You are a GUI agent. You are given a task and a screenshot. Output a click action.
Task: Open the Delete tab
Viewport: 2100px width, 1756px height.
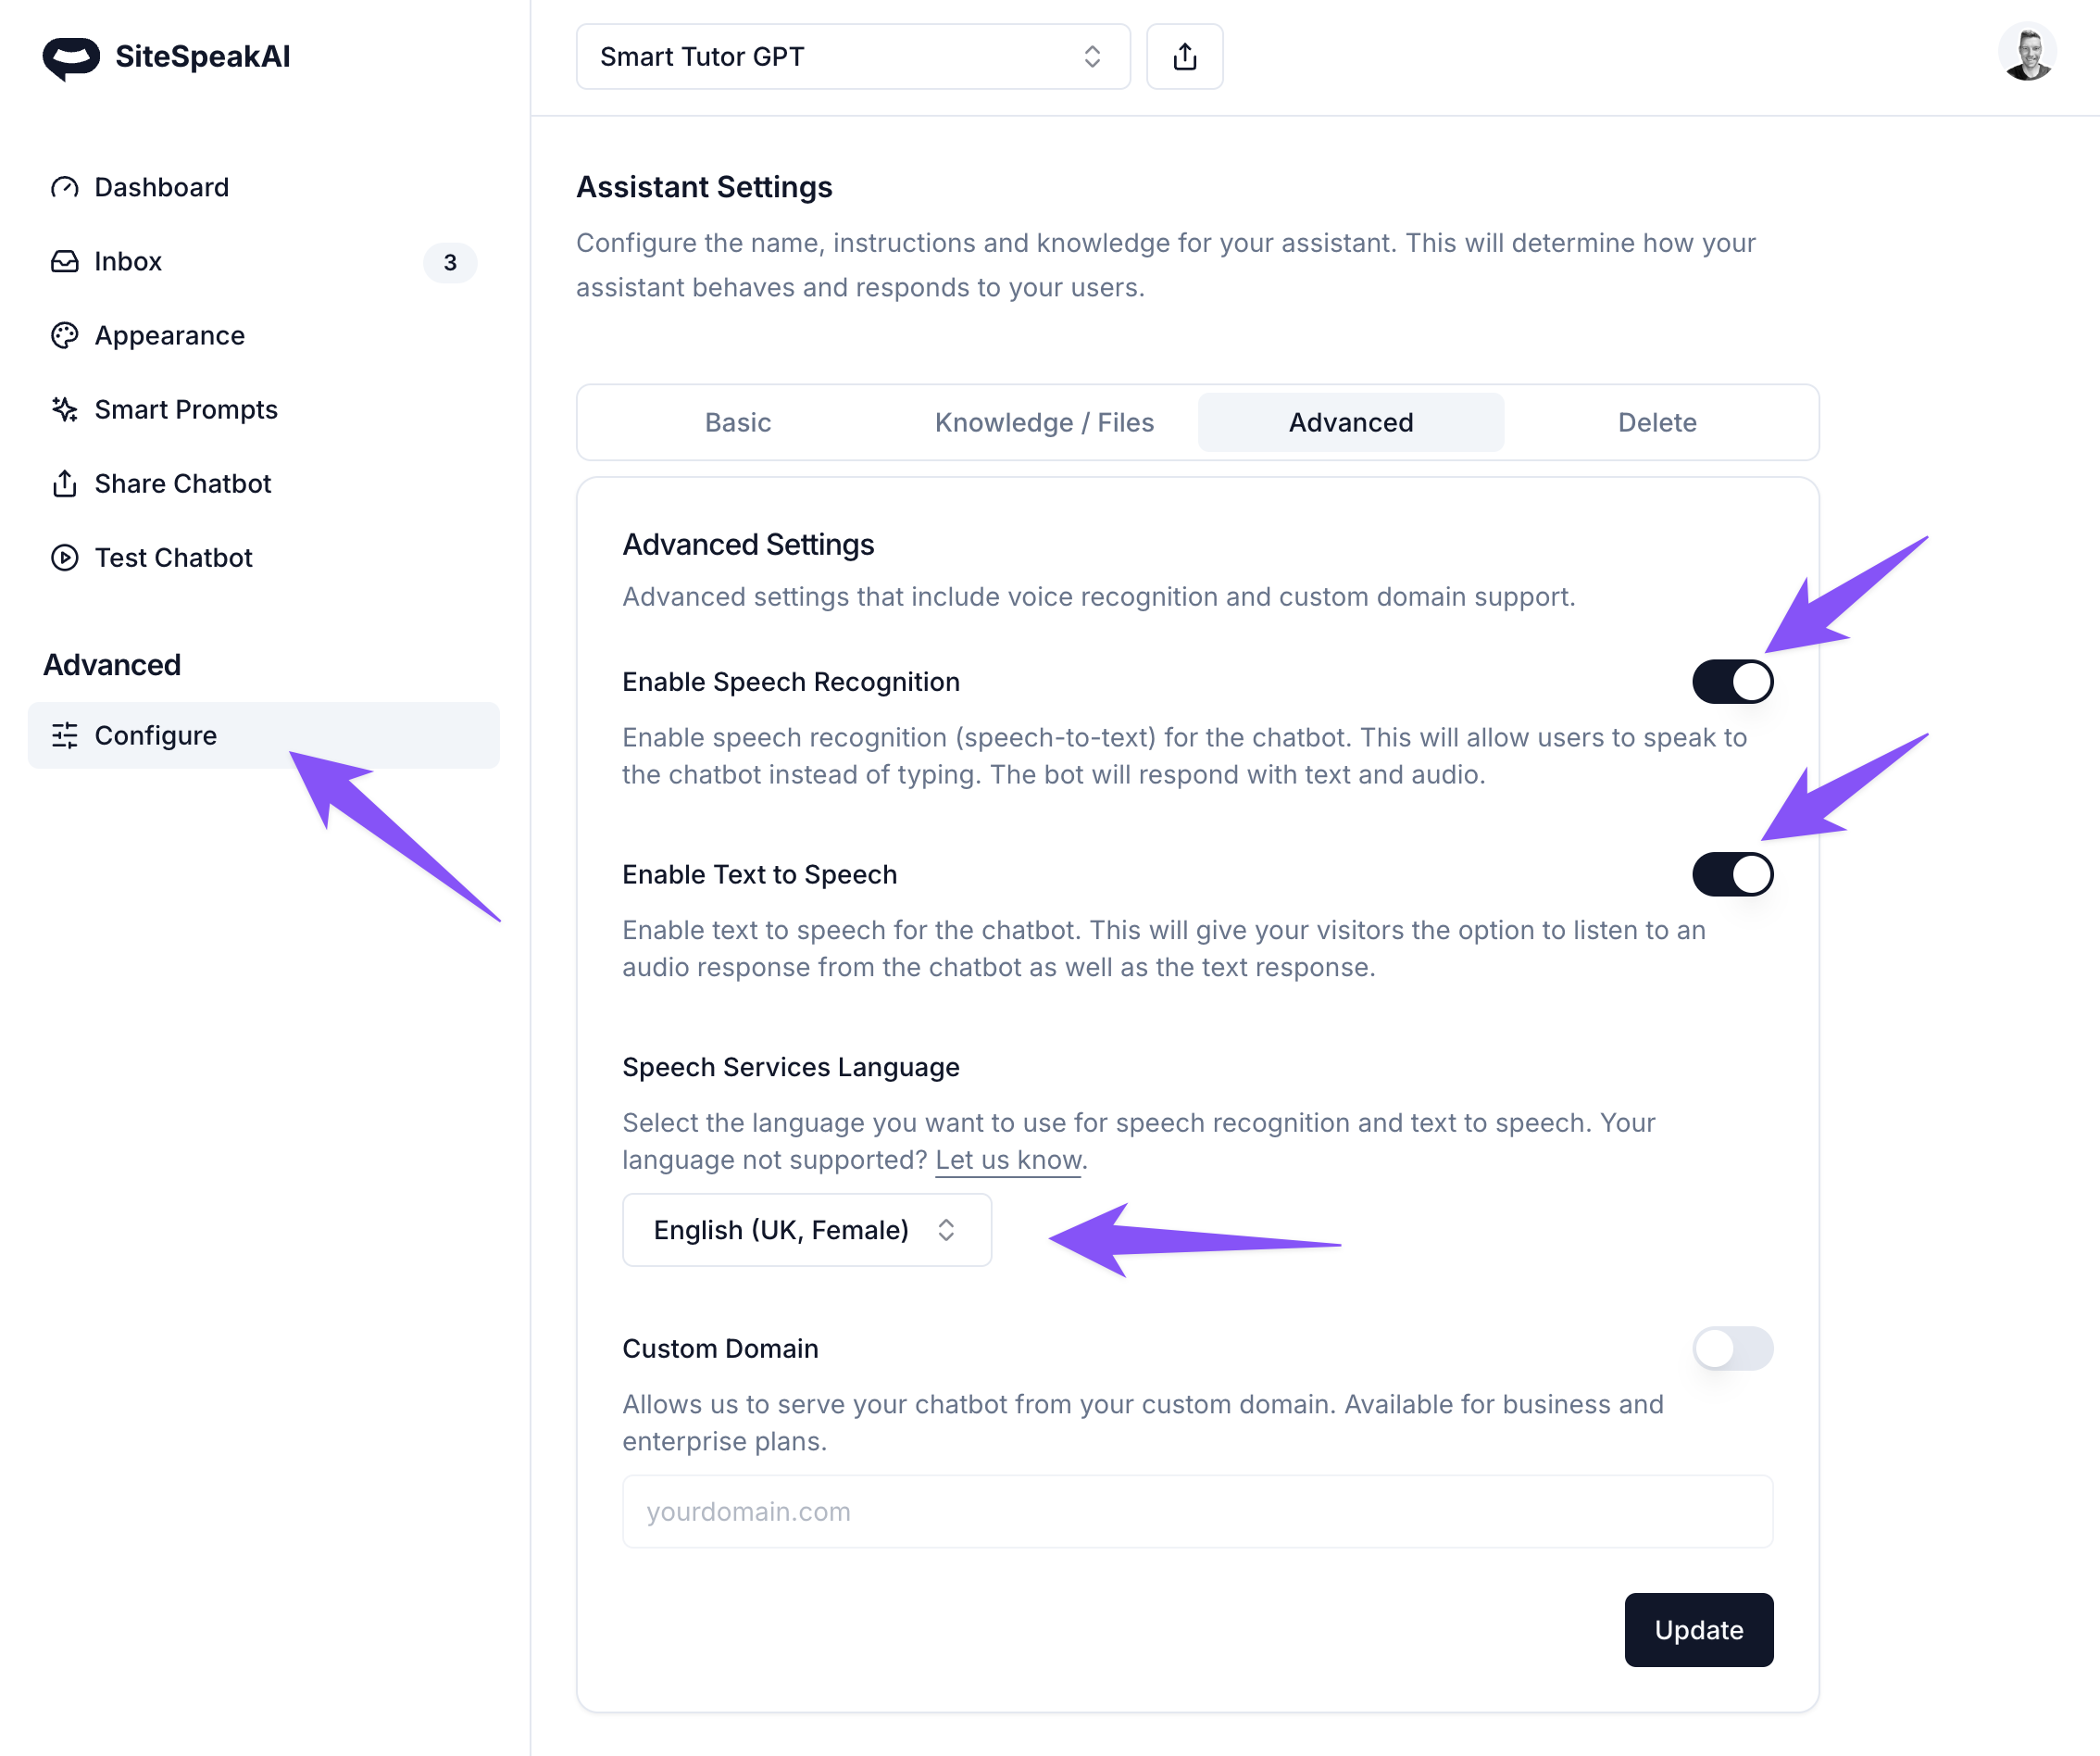(x=1656, y=422)
